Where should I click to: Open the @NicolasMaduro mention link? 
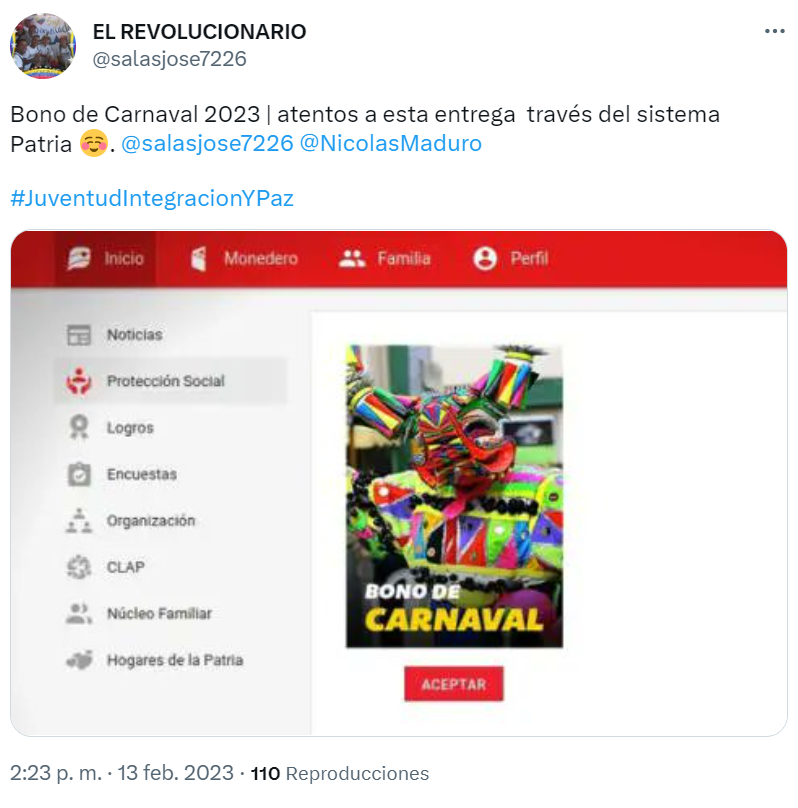[390, 143]
